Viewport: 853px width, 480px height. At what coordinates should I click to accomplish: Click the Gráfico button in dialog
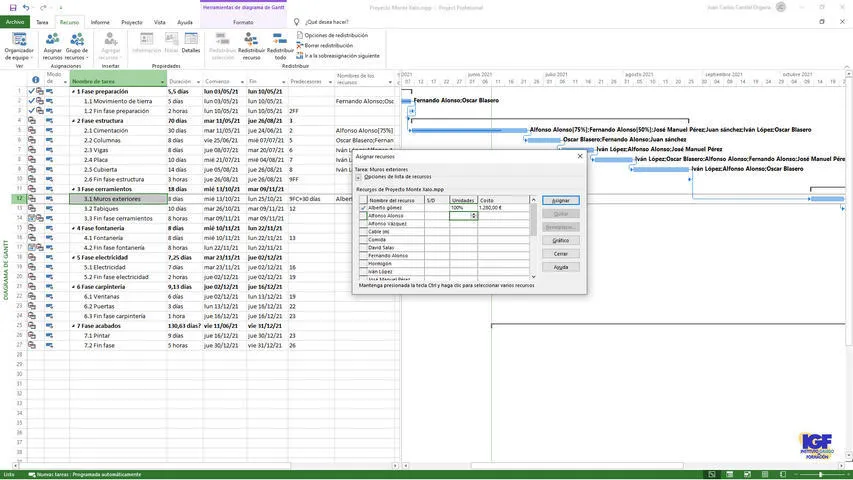pos(561,241)
